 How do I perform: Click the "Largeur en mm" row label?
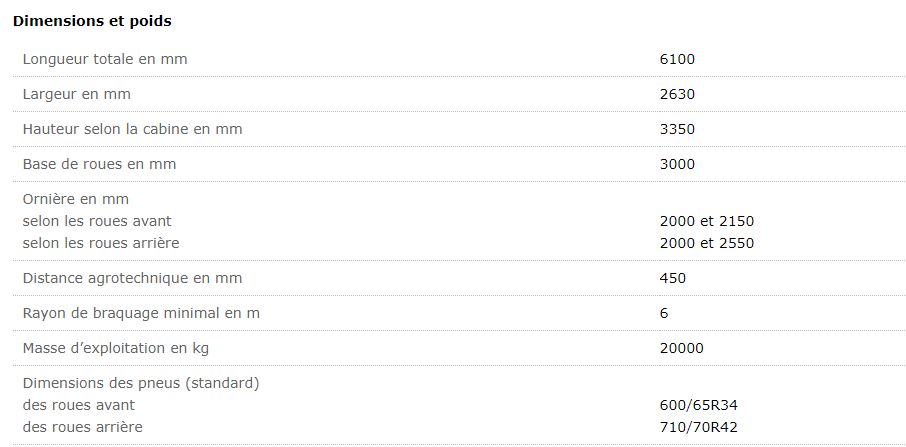(x=77, y=94)
